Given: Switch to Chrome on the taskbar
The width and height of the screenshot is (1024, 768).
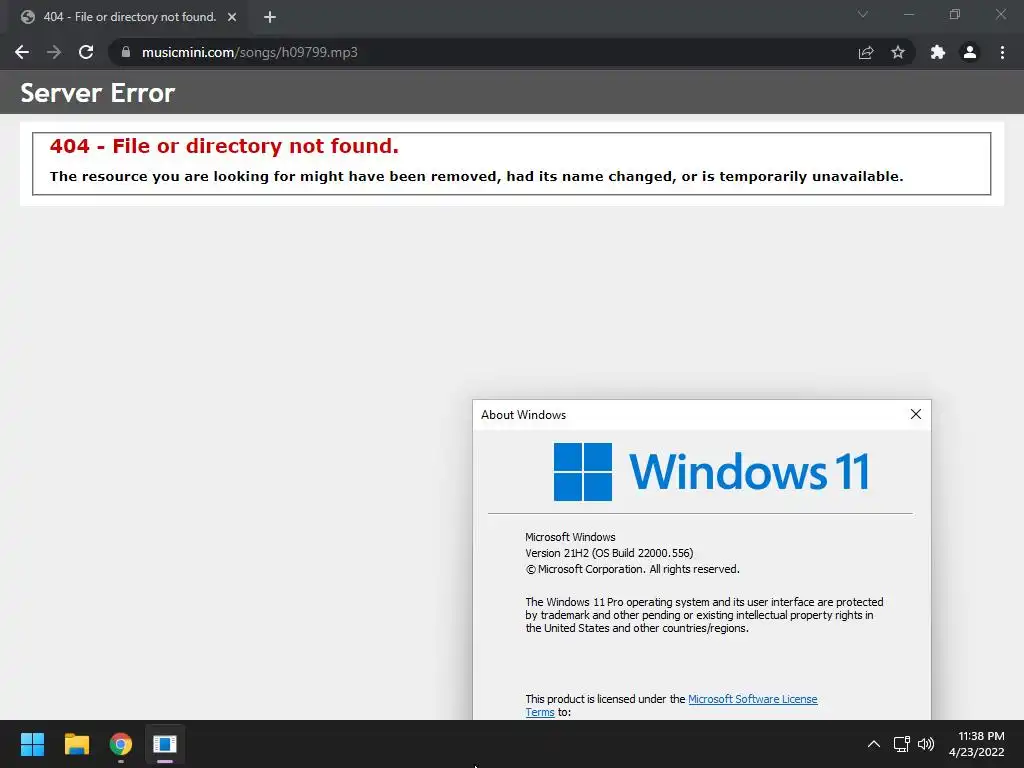Looking at the screenshot, I should (121, 744).
